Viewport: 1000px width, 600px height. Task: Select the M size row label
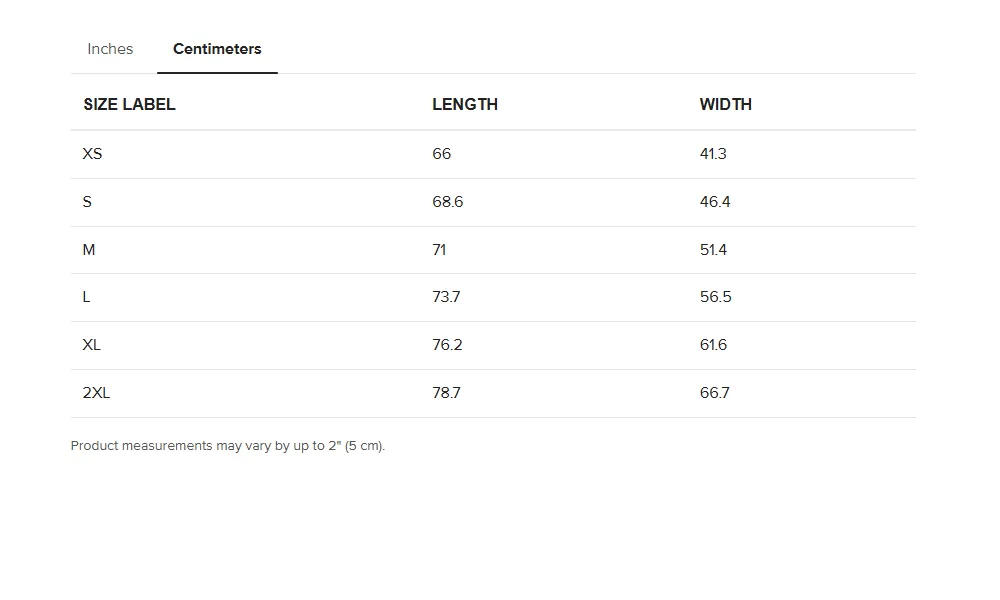pos(89,250)
